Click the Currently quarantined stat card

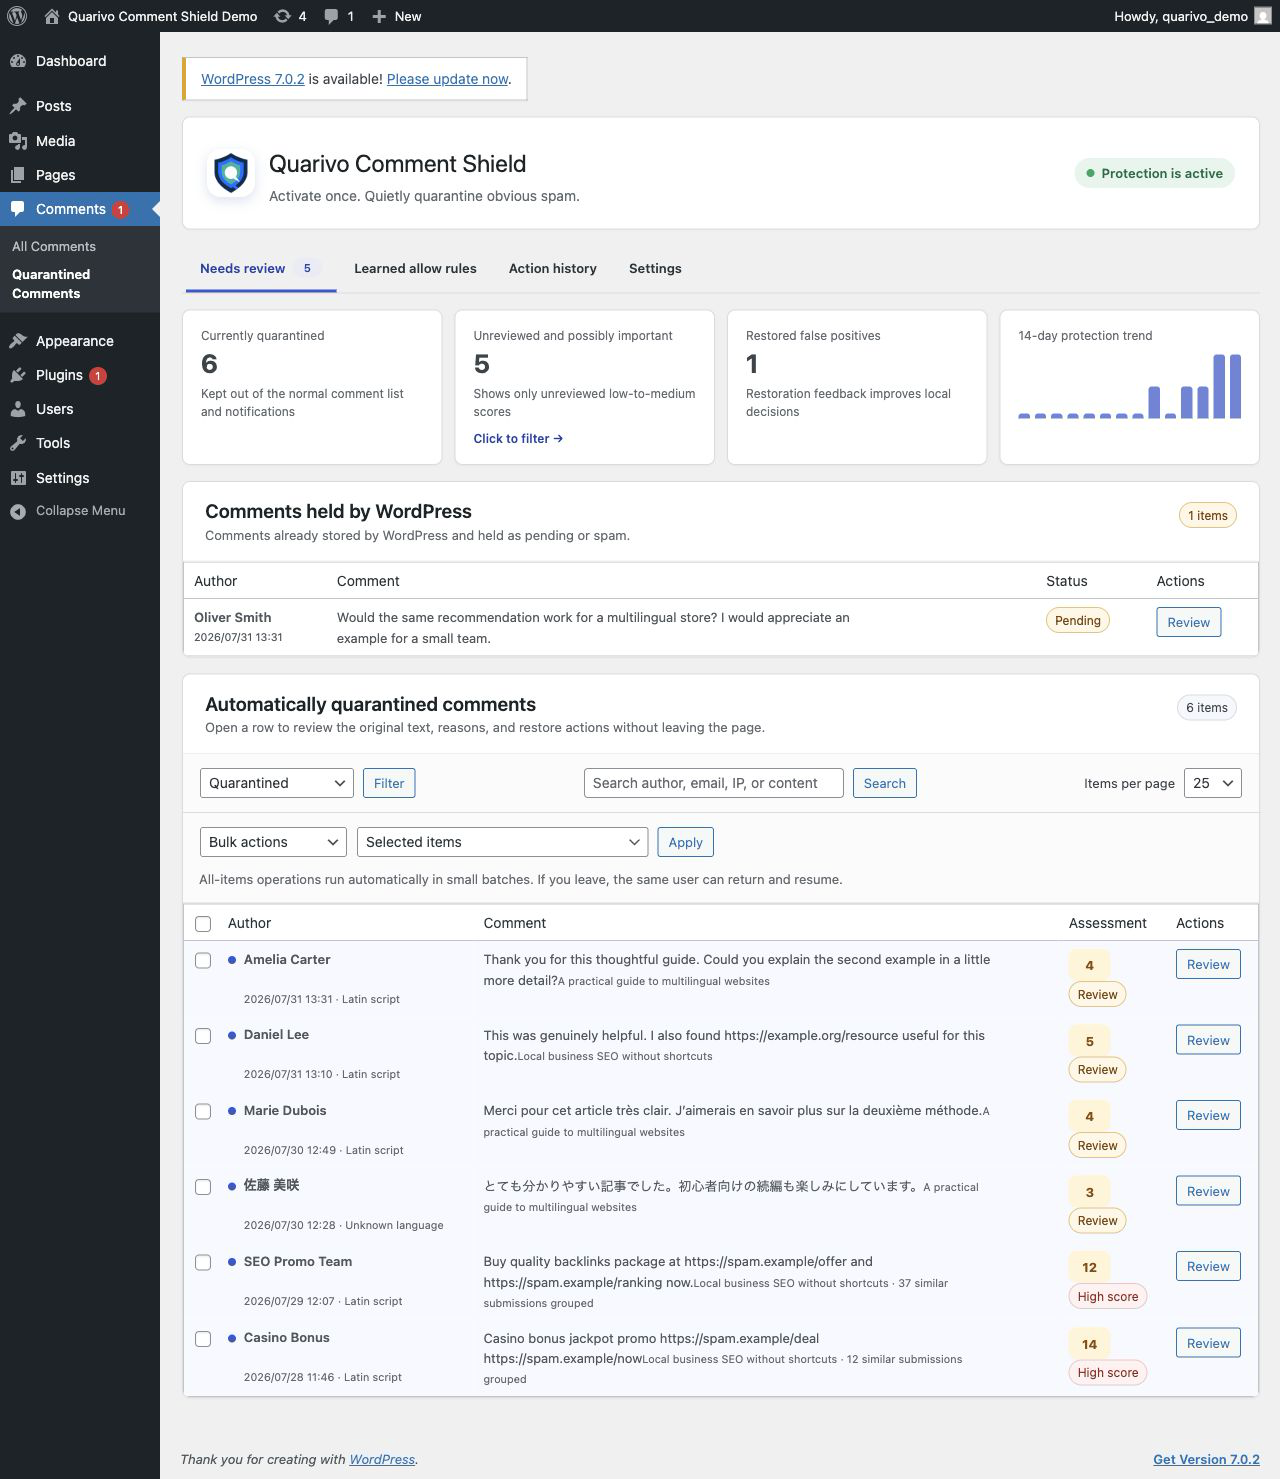coord(312,387)
